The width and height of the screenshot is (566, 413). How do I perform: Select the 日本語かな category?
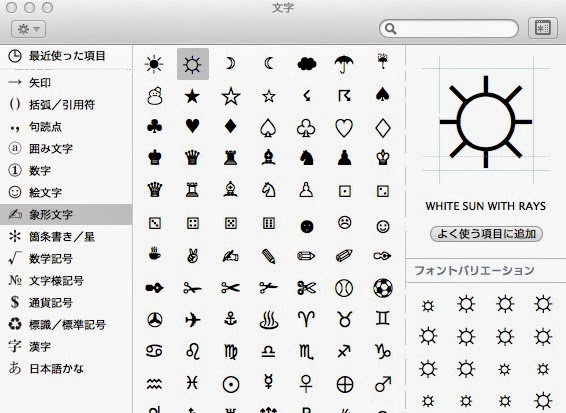(66, 369)
